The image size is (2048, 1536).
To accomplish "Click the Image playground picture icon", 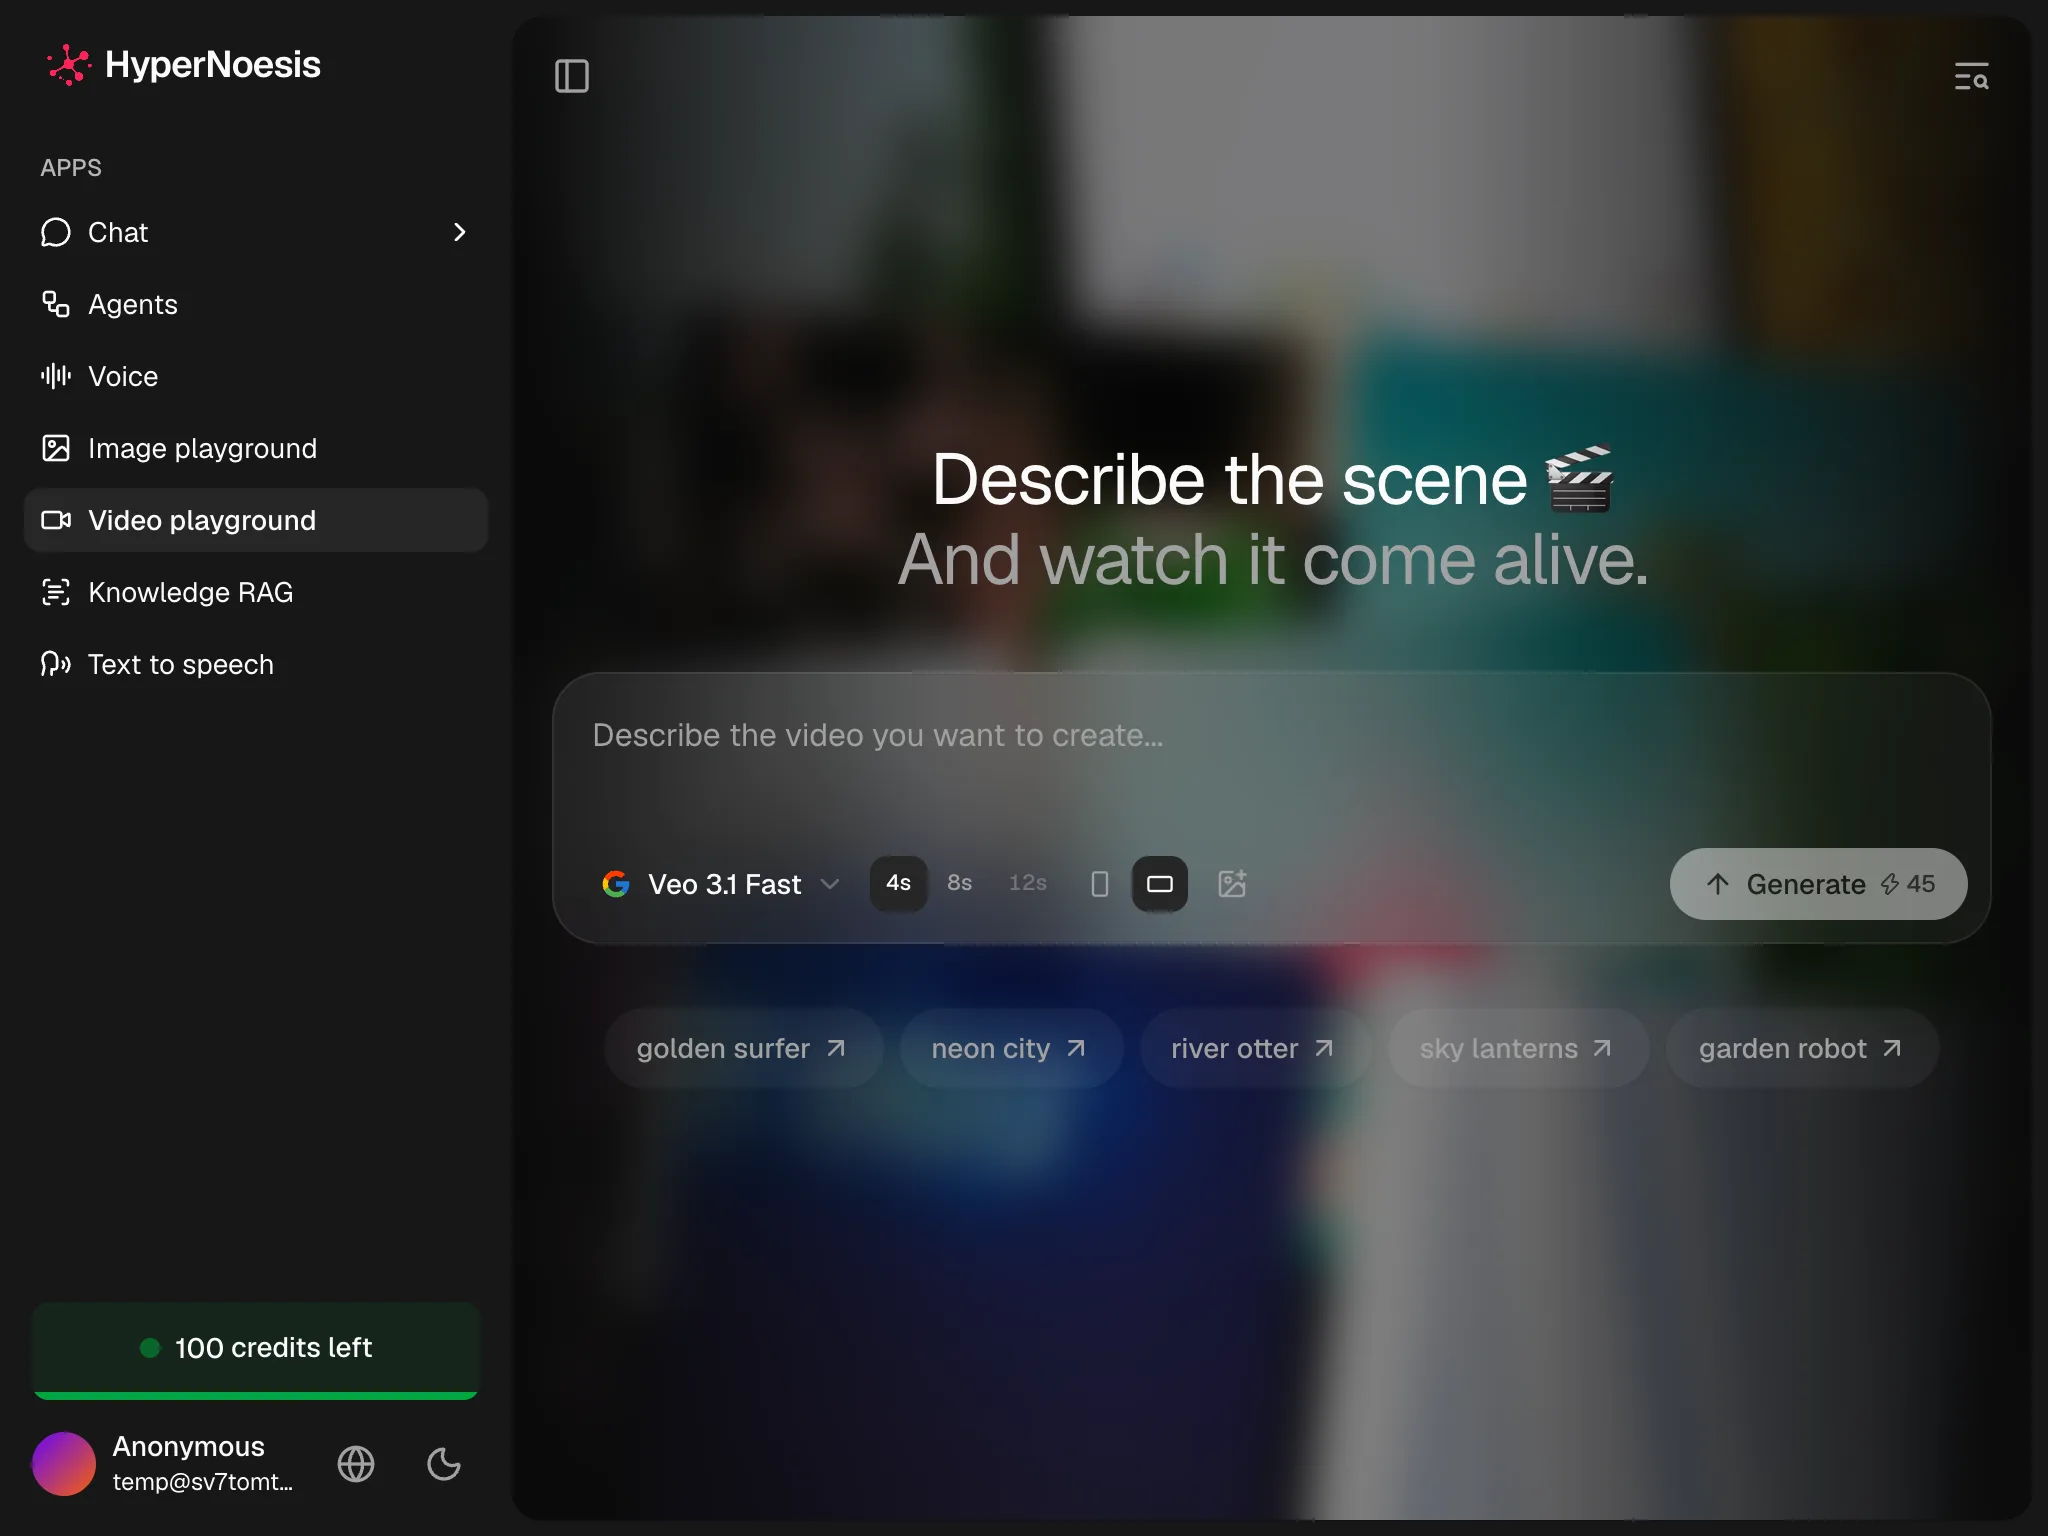I will click(56, 448).
